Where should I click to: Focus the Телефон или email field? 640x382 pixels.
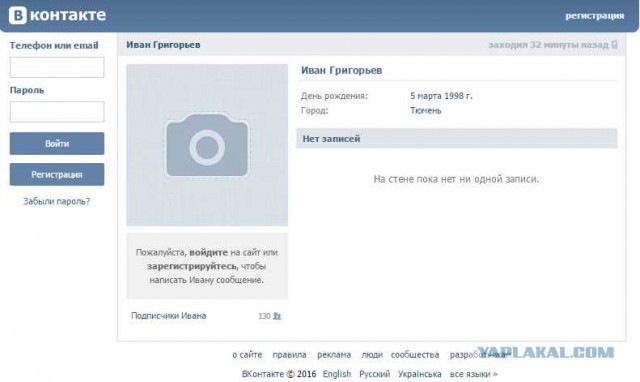[57, 67]
